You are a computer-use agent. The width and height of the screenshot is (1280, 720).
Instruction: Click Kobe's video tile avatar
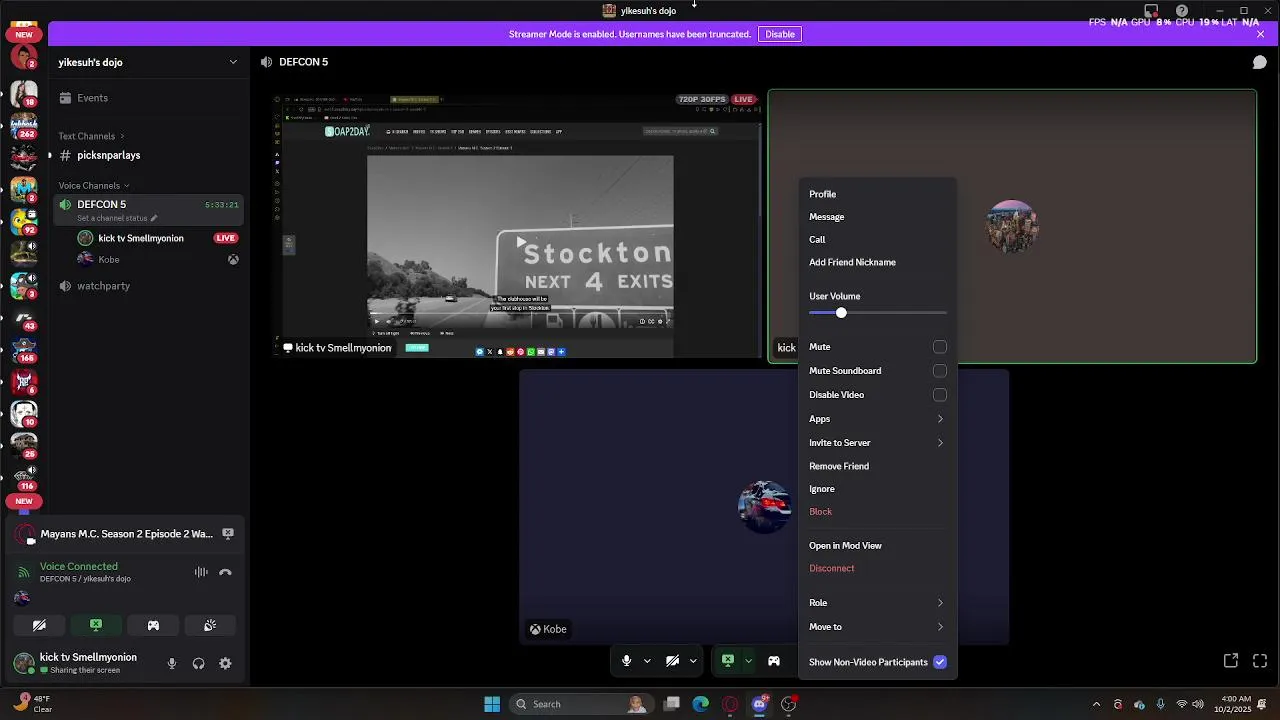(764, 507)
